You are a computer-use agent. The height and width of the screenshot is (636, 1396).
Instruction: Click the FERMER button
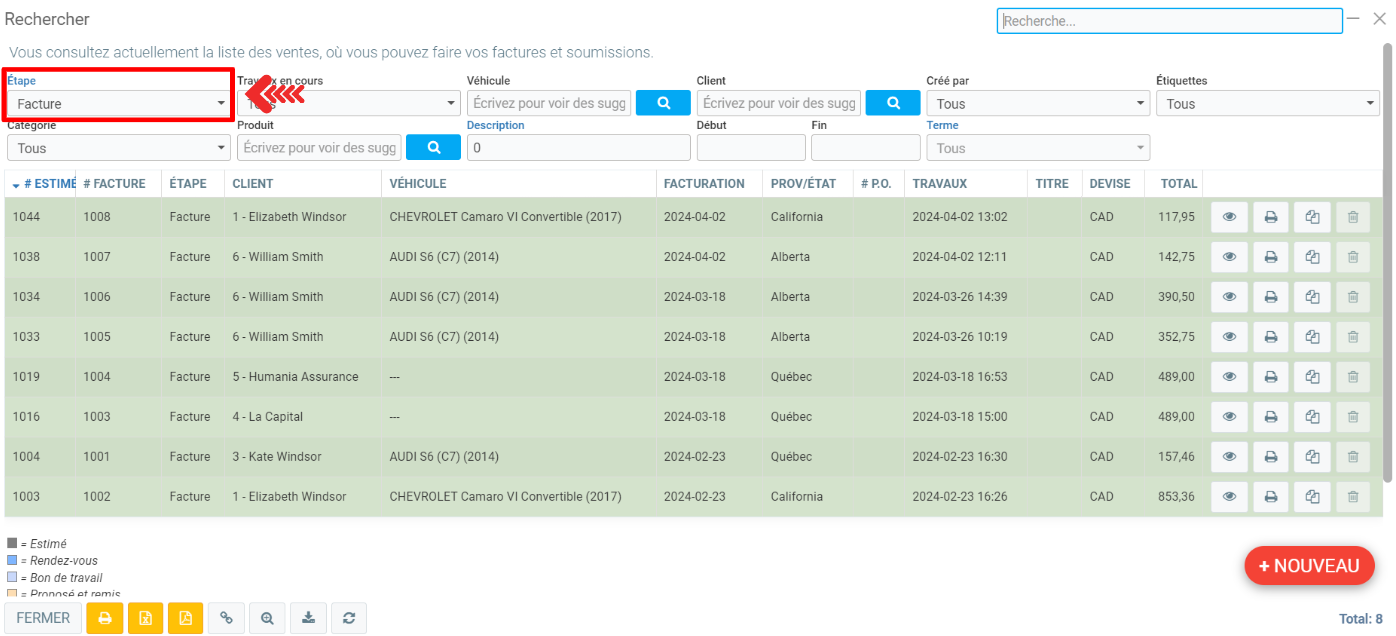[43, 618]
